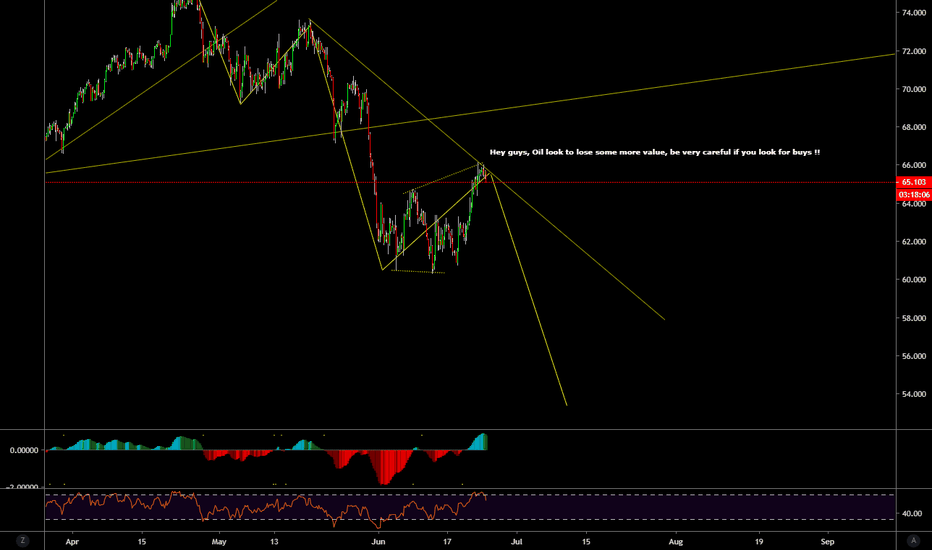Click the 58.000 price axis label

914,318
